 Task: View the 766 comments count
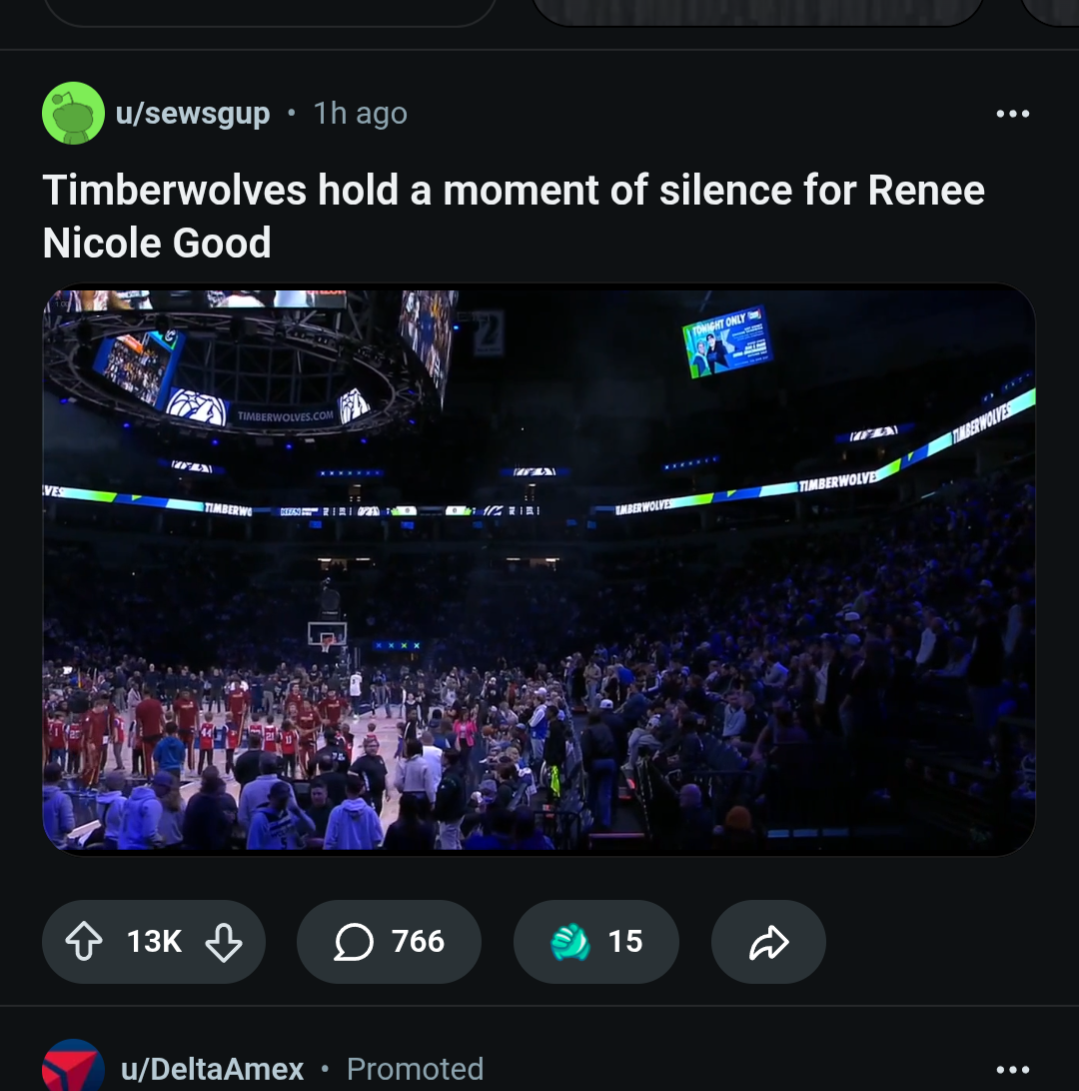417,942
